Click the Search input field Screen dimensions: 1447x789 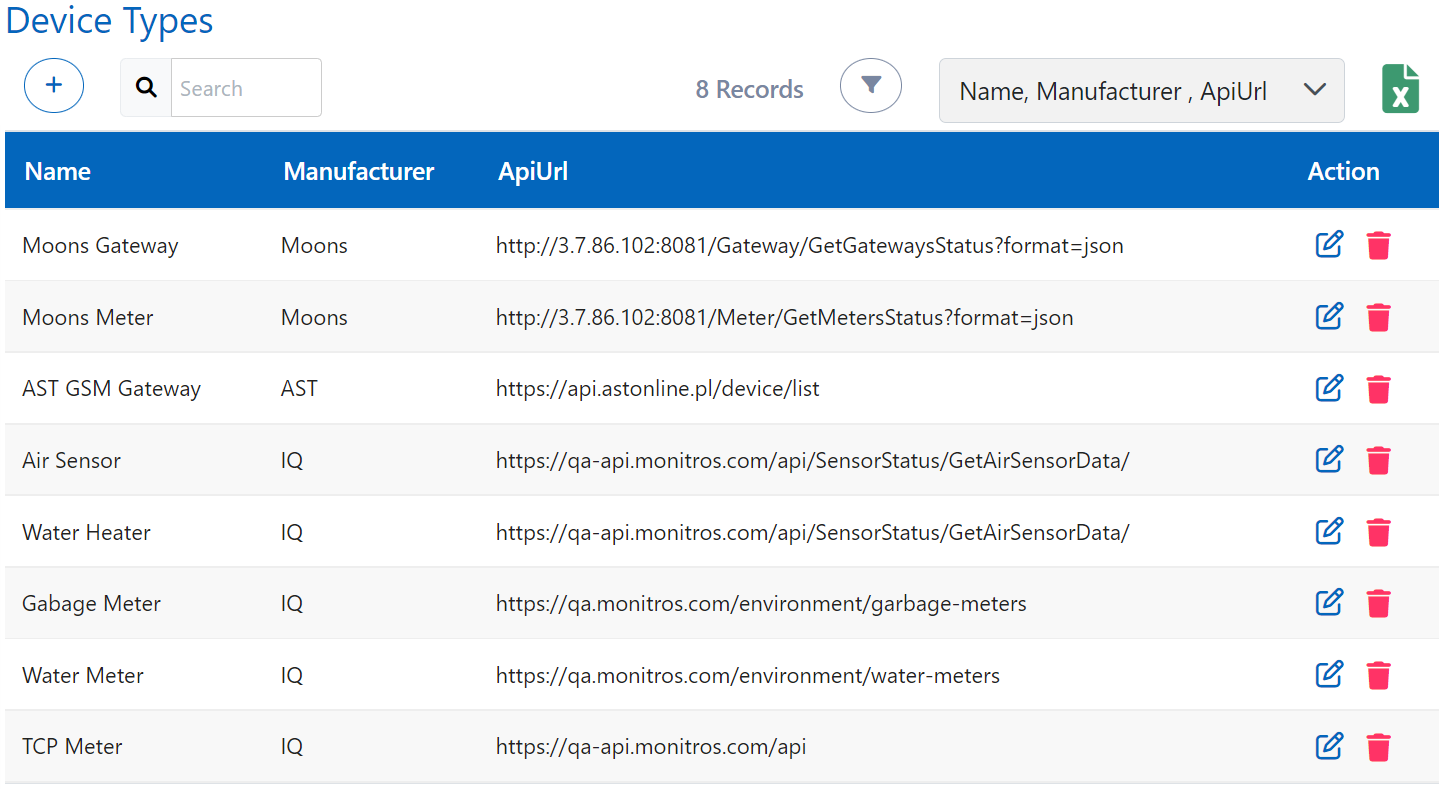coord(245,88)
